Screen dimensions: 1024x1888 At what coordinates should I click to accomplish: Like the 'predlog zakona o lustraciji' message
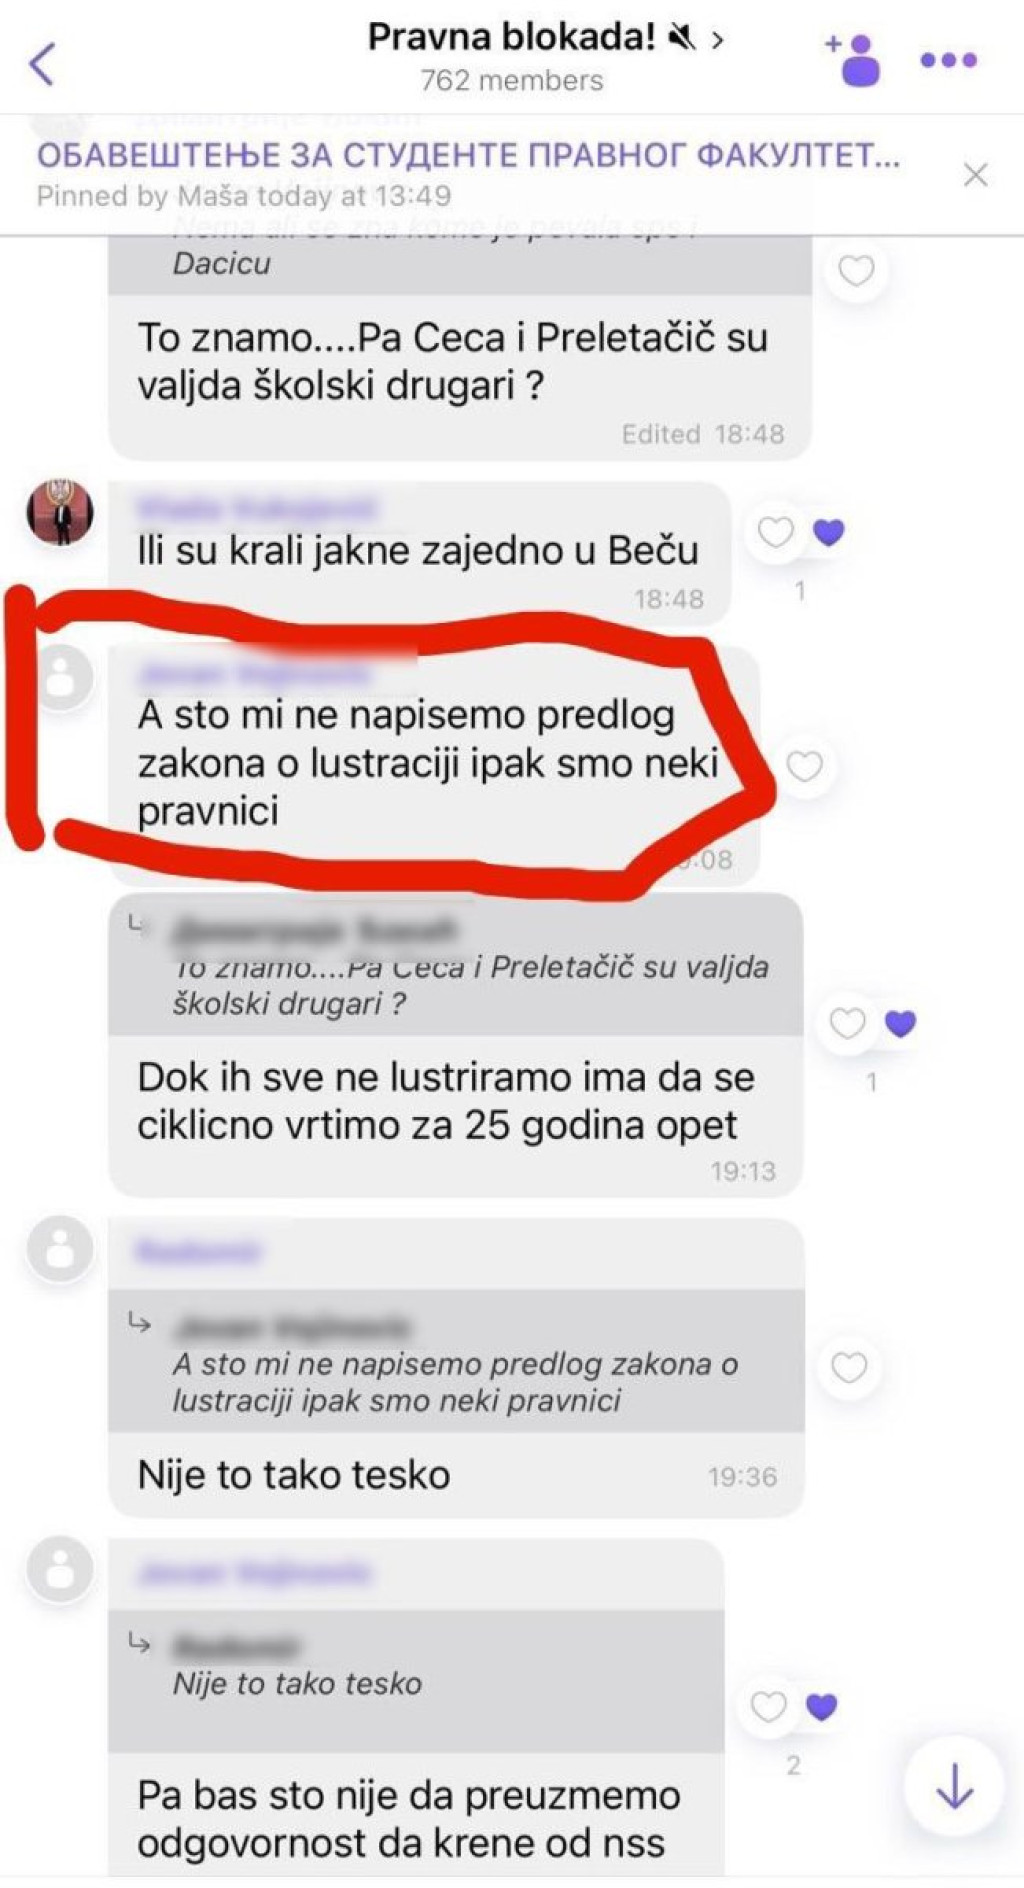(804, 766)
